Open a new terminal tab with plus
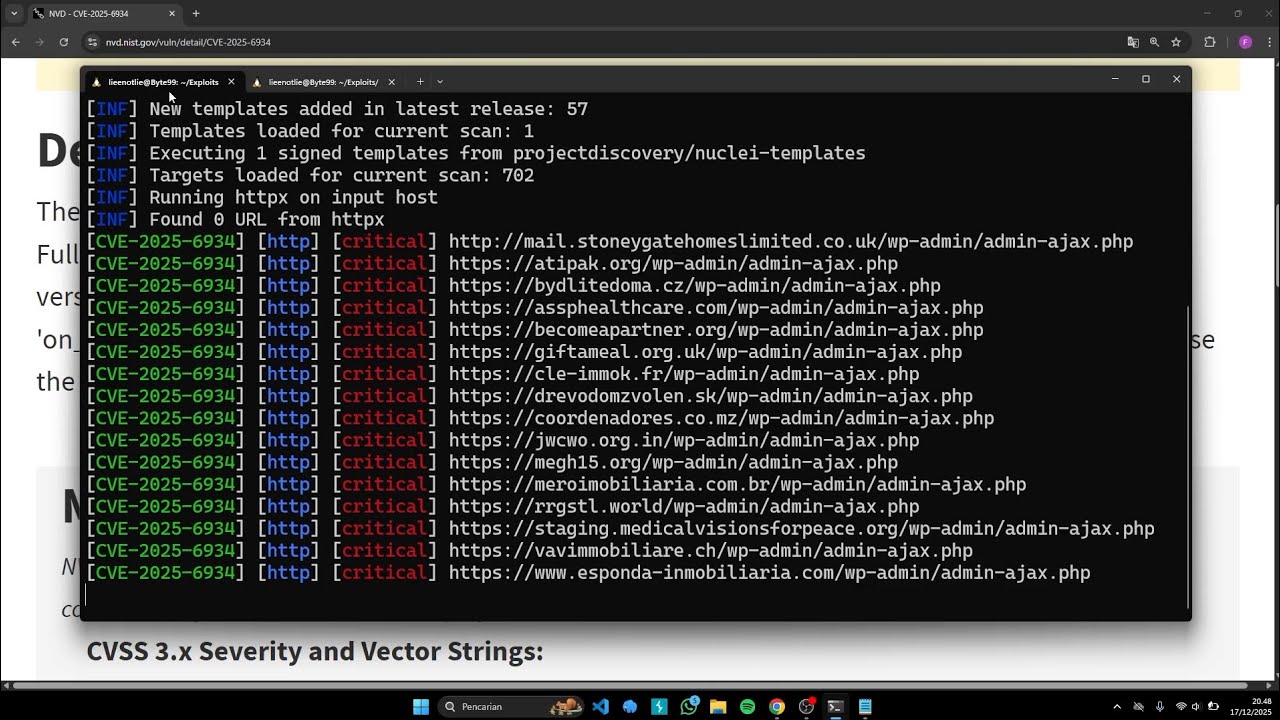The height and width of the screenshot is (720, 1280). click(x=420, y=82)
